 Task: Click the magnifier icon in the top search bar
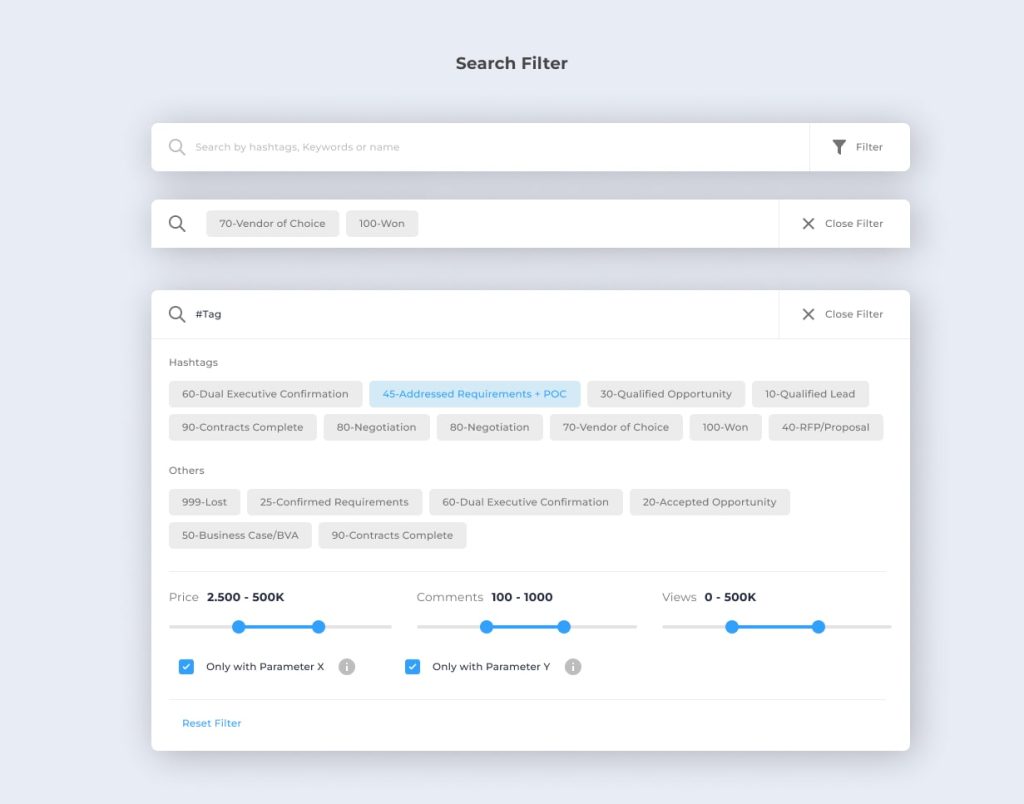pyautogui.click(x=177, y=146)
